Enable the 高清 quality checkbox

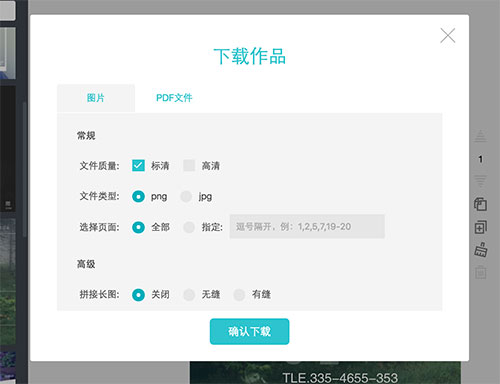[x=189, y=165]
